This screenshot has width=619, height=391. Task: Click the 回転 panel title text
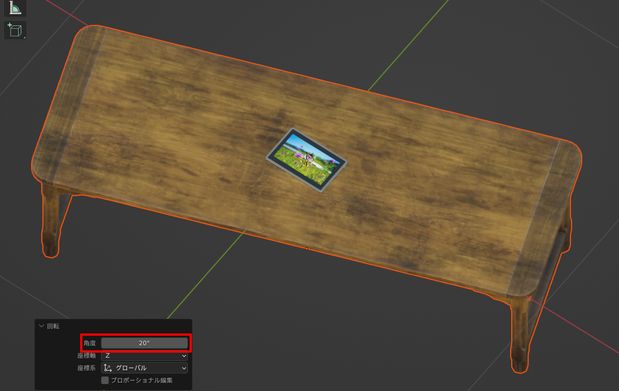tap(53, 326)
